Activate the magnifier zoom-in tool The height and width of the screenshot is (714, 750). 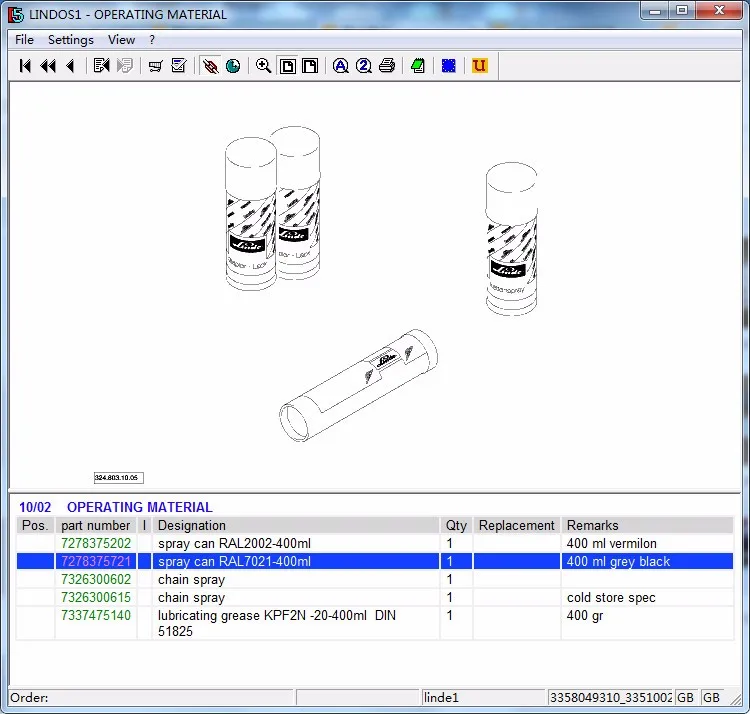pyautogui.click(x=264, y=66)
